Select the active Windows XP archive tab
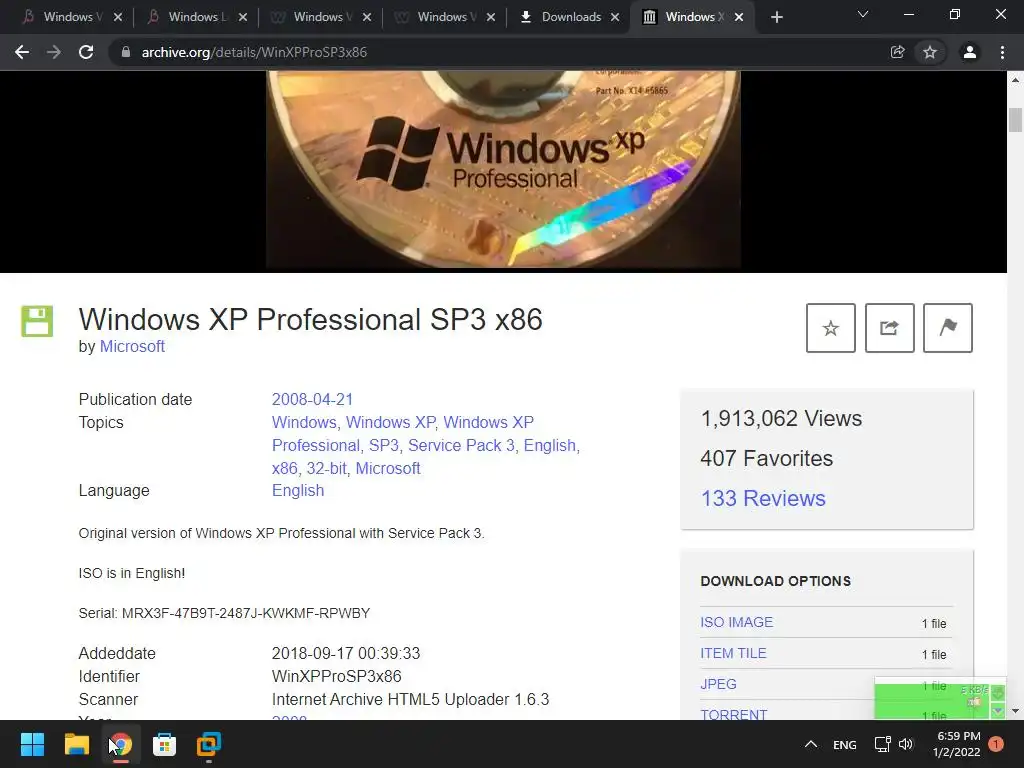This screenshot has width=1024, height=768. (x=692, y=17)
